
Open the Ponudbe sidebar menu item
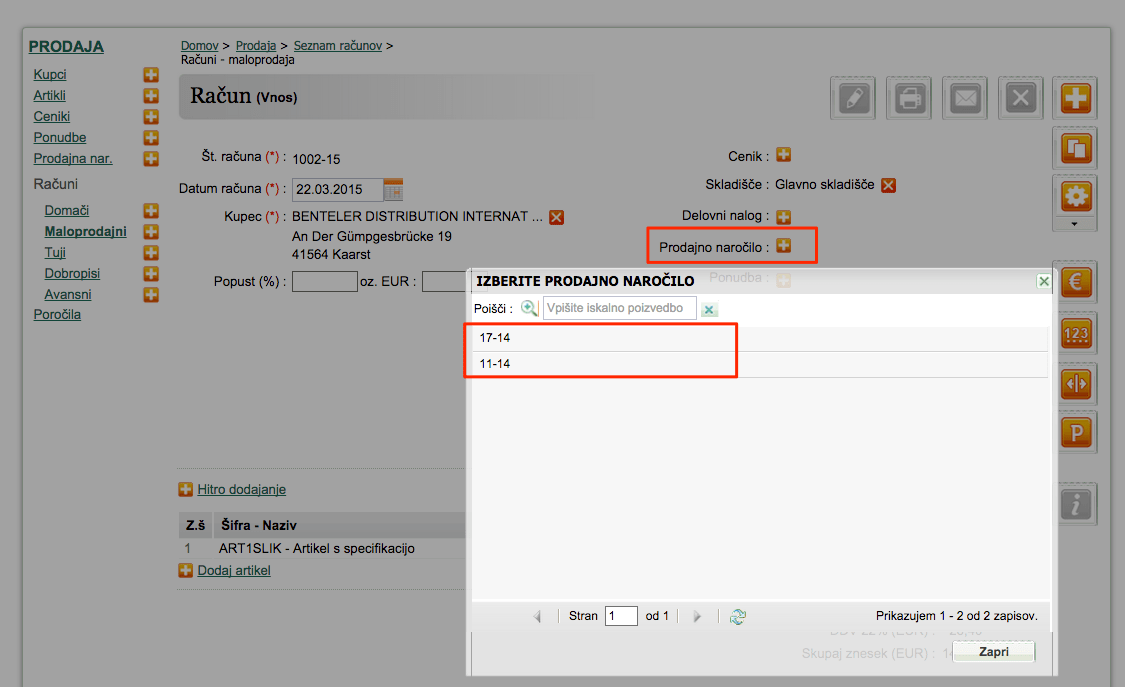pyautogui.click(x=60, y=138)
